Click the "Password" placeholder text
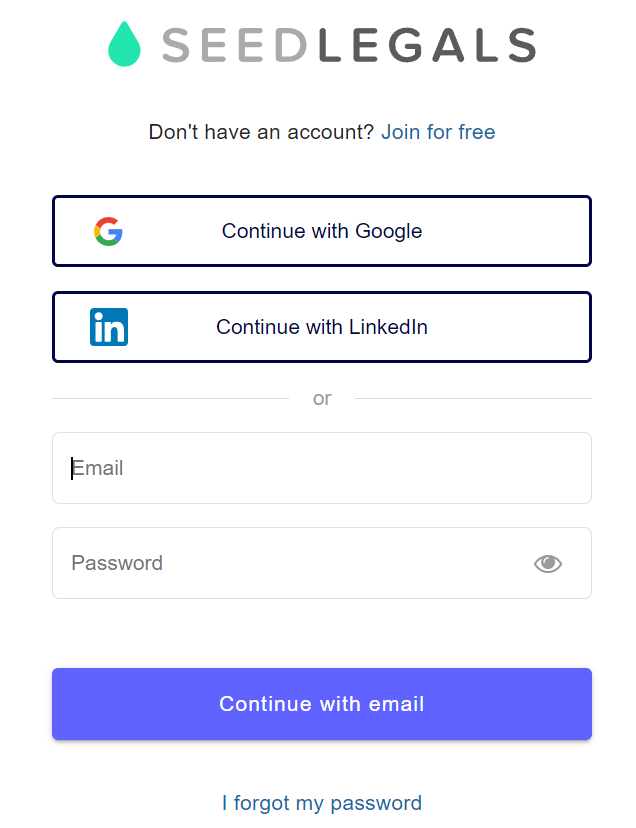Image resolution: width=636 pixels, height=828 pixels. pyautogui.click(x=117, y=563)
